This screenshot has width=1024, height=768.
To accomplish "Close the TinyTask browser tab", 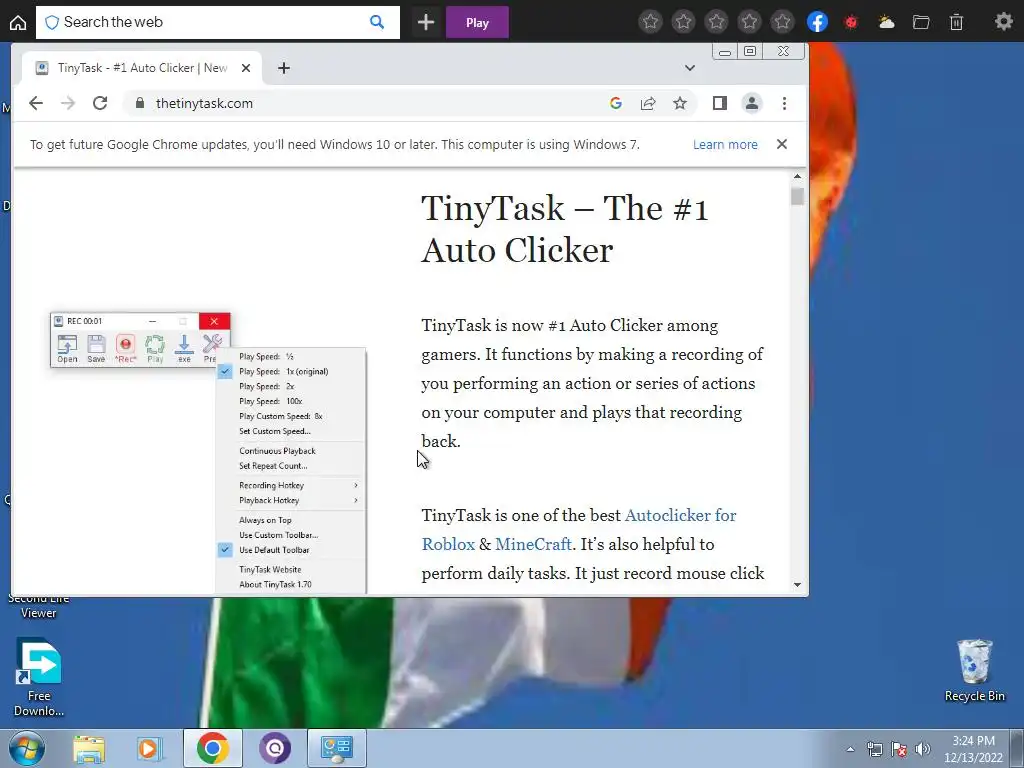I will click(x=246, y=68).
